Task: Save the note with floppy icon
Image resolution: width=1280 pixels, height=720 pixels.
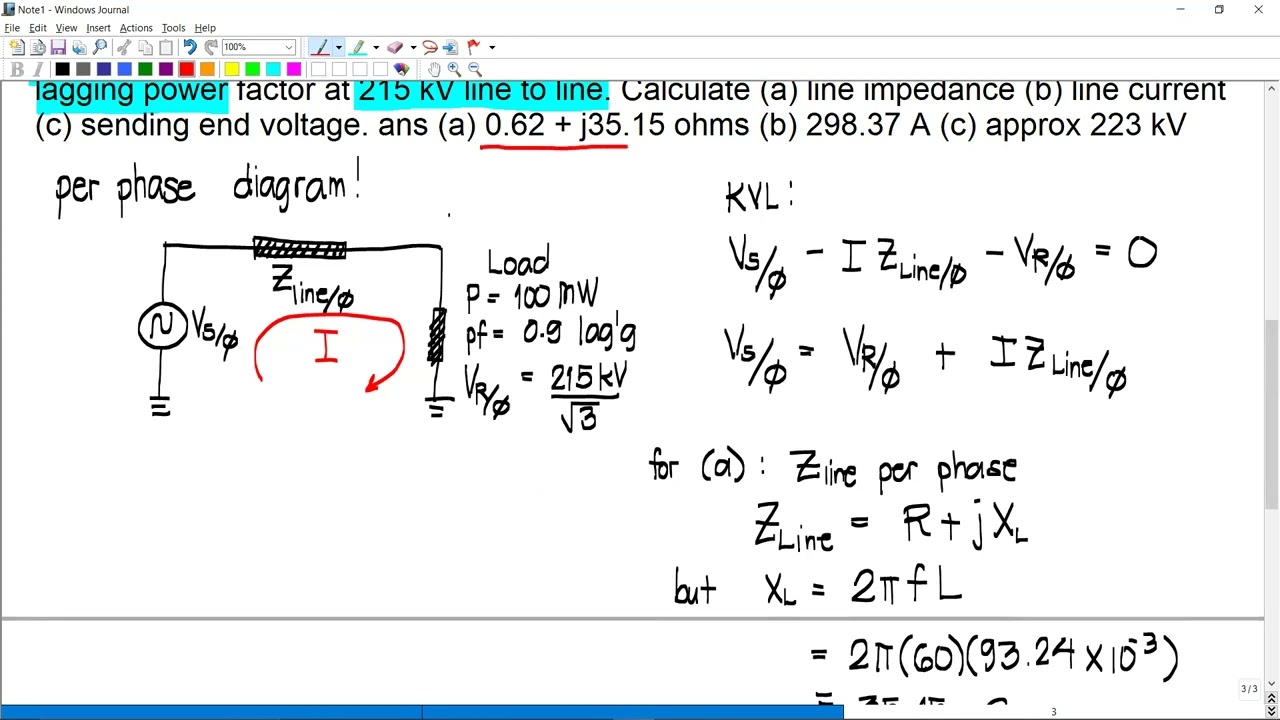Action: pos(58,47)
